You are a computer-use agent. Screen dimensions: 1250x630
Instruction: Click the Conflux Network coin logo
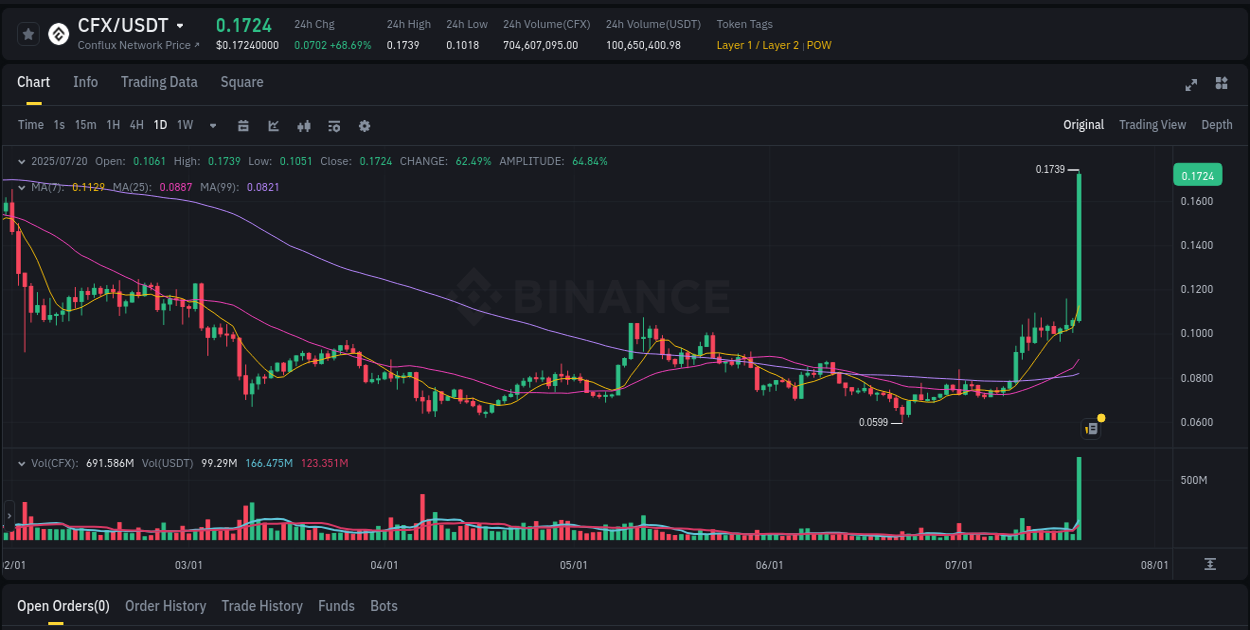(57, 33)
